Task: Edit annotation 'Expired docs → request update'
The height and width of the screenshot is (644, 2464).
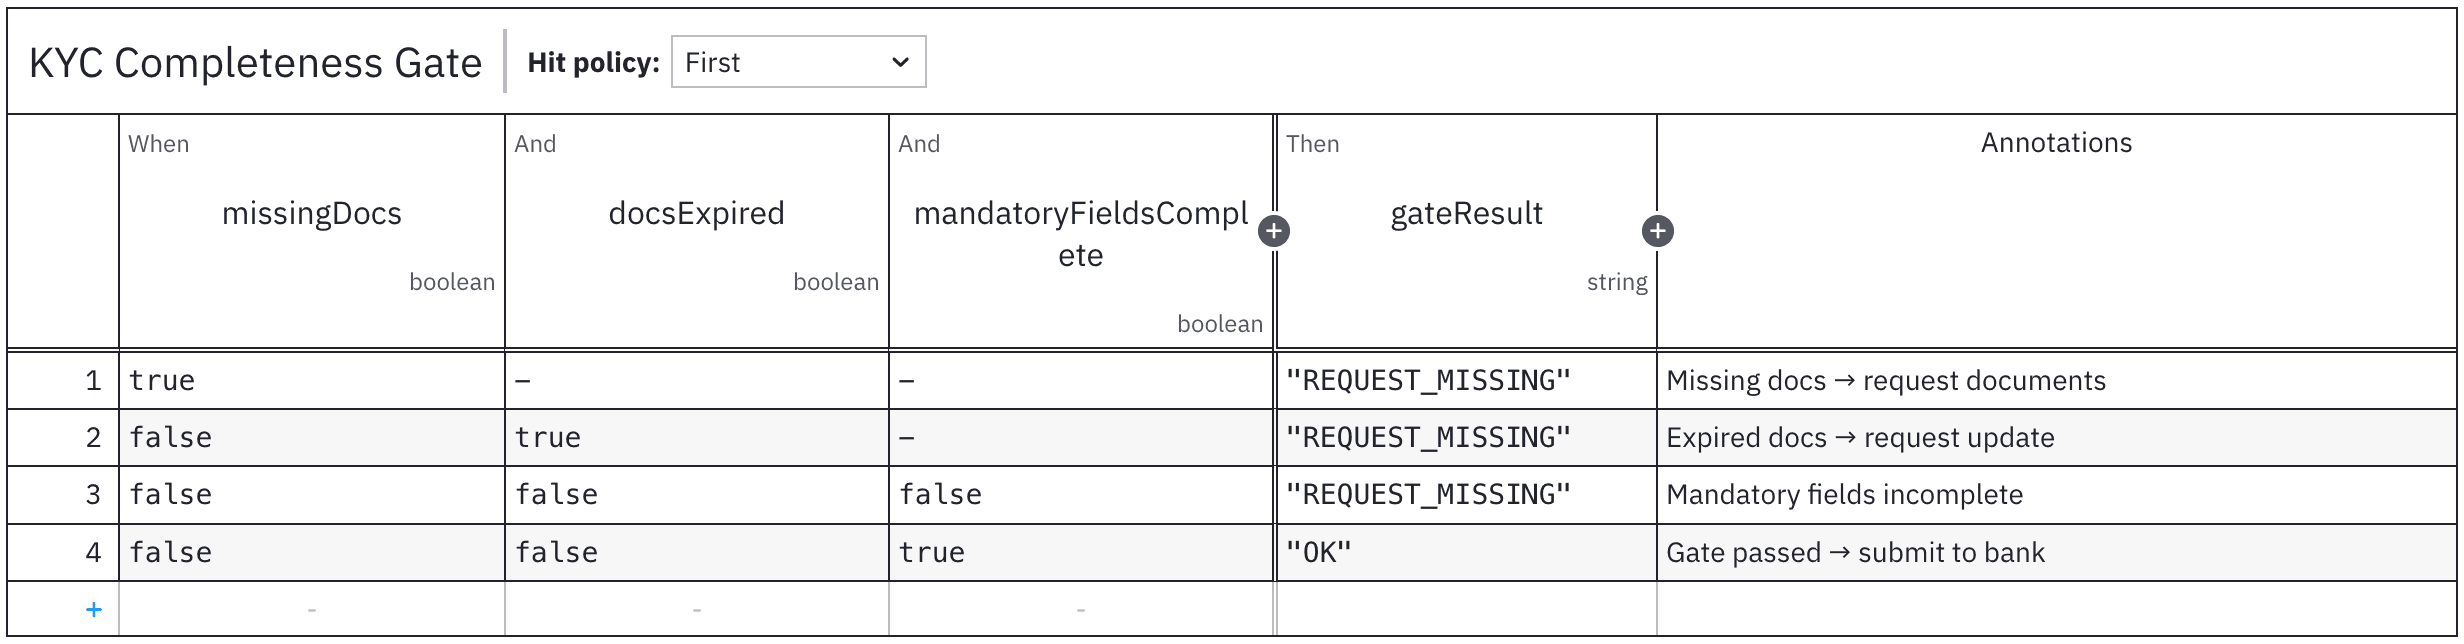Action: coord(2056,438)
